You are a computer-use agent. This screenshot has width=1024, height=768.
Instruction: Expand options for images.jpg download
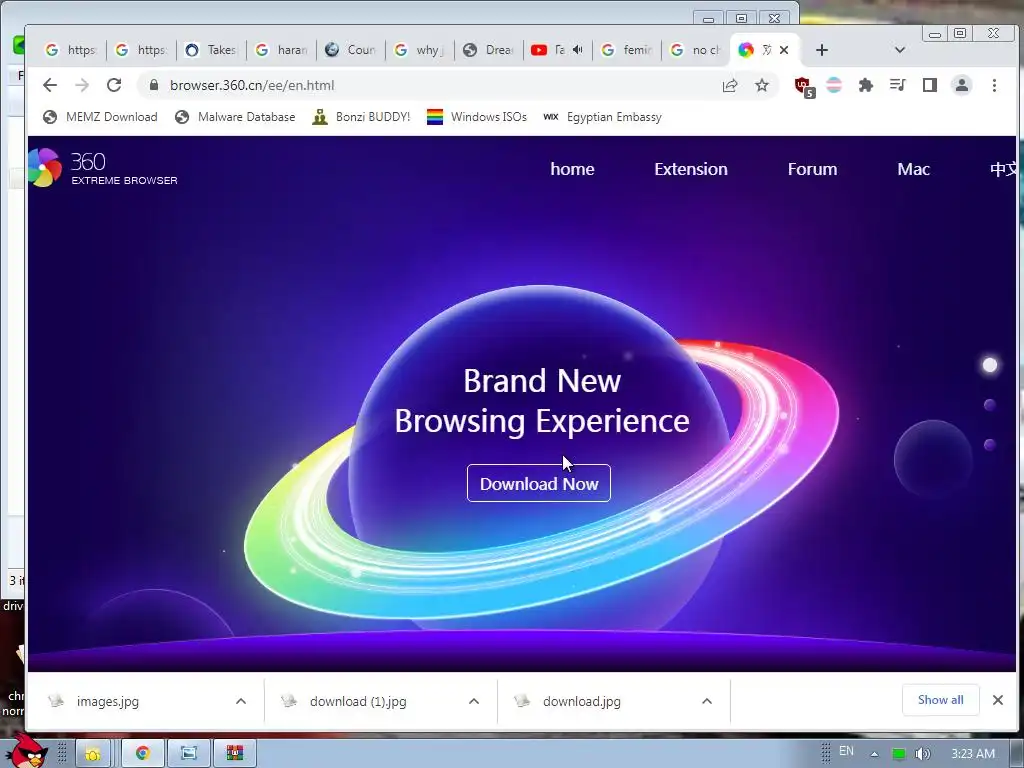[x=241, y=701]
